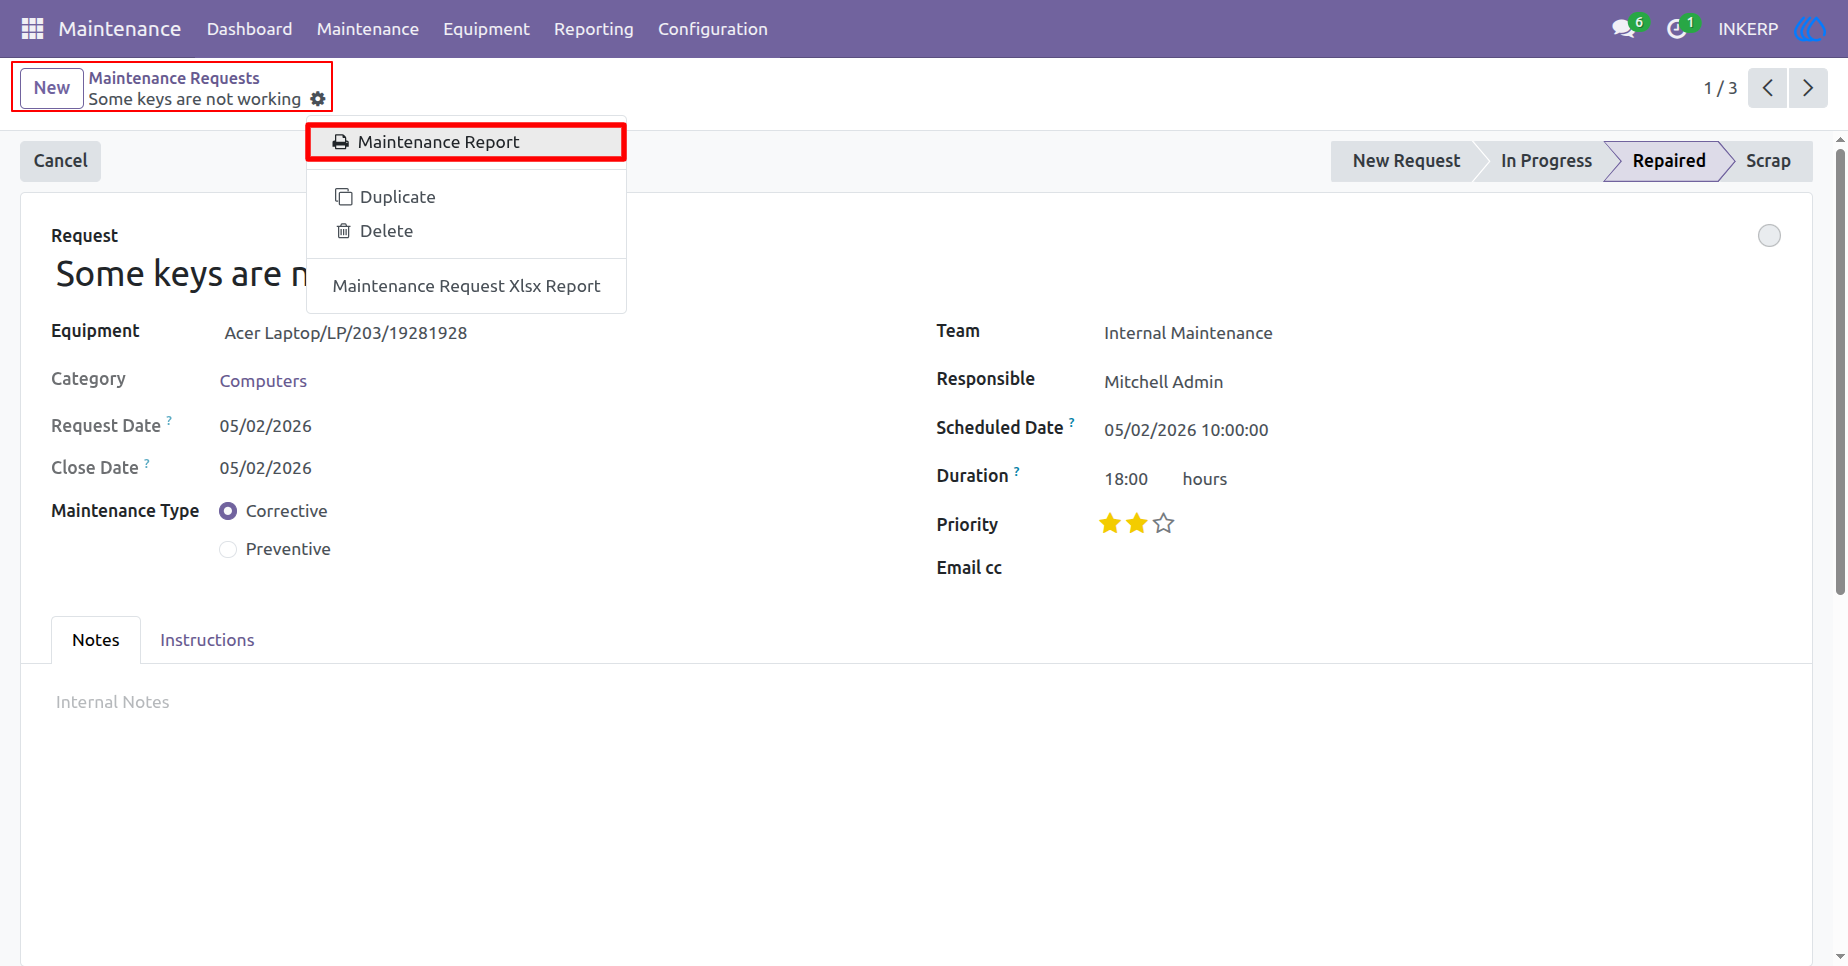Screen dimensions: 1848x966
Task: Set priority to the third star
Action: coord(1163,523)
